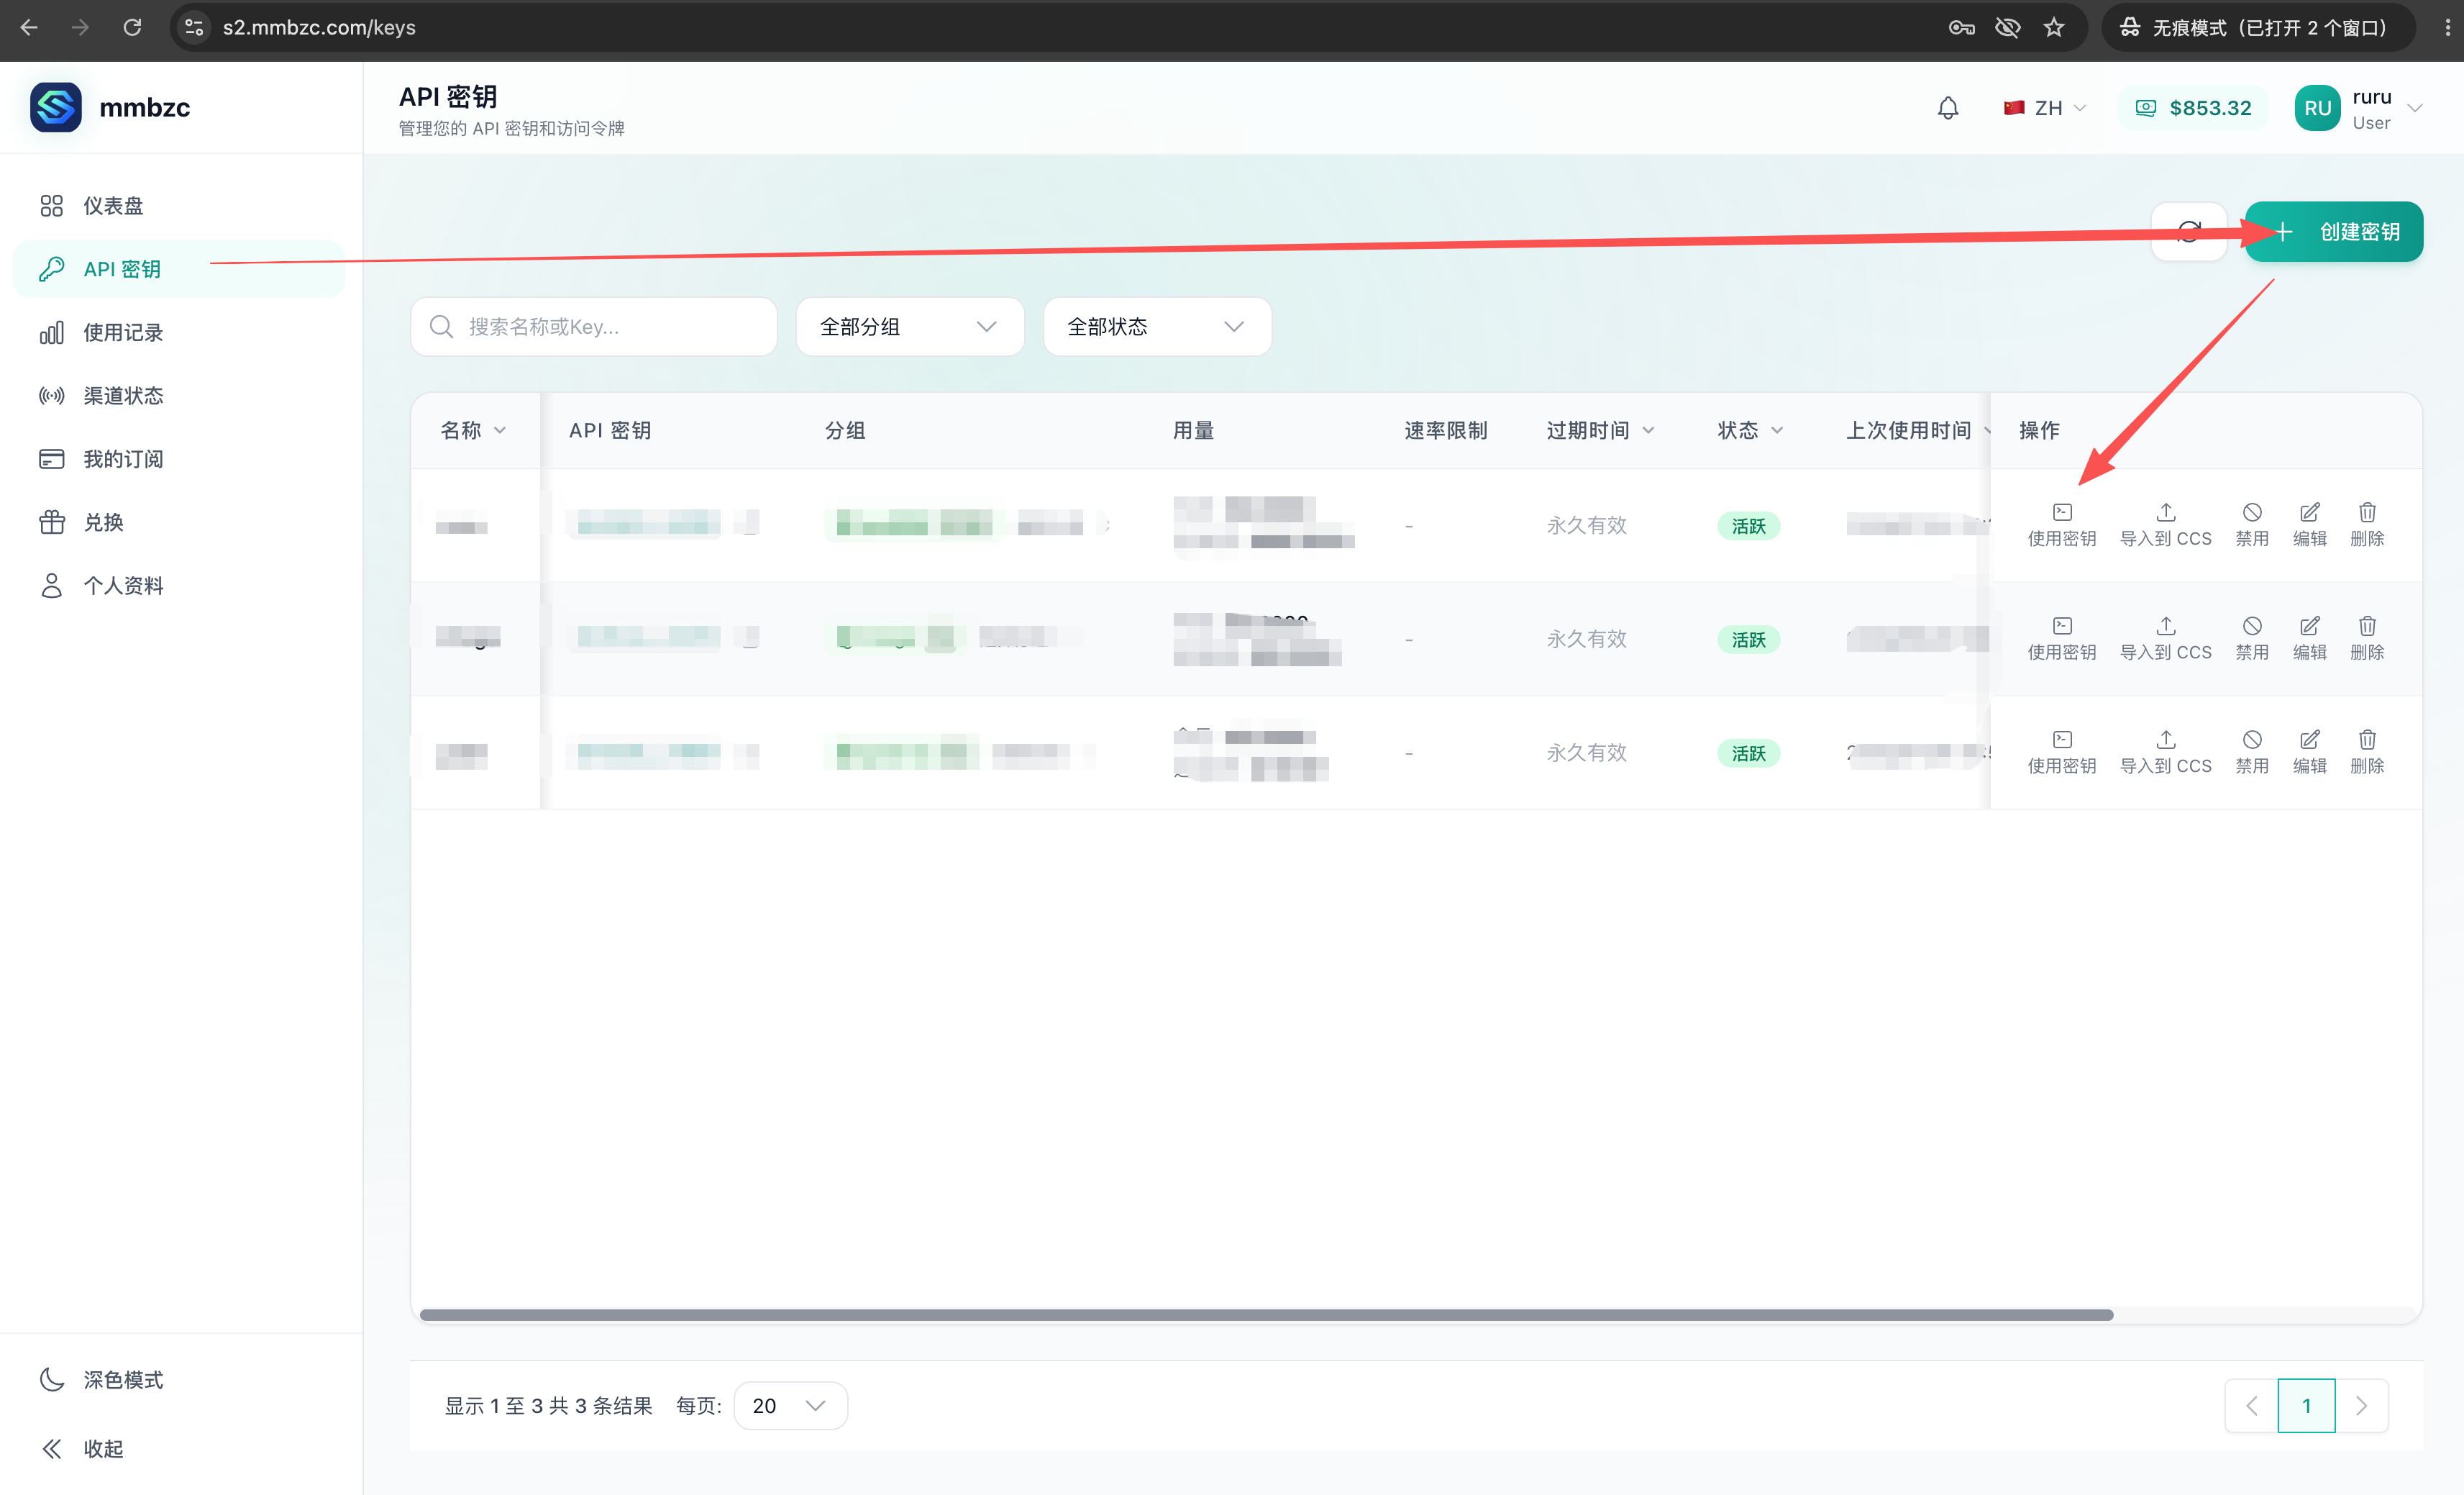2464x1495 pixels.
Task: Click the RU avatar circle
Action: pyautogui.click(x=2318, y=108)
